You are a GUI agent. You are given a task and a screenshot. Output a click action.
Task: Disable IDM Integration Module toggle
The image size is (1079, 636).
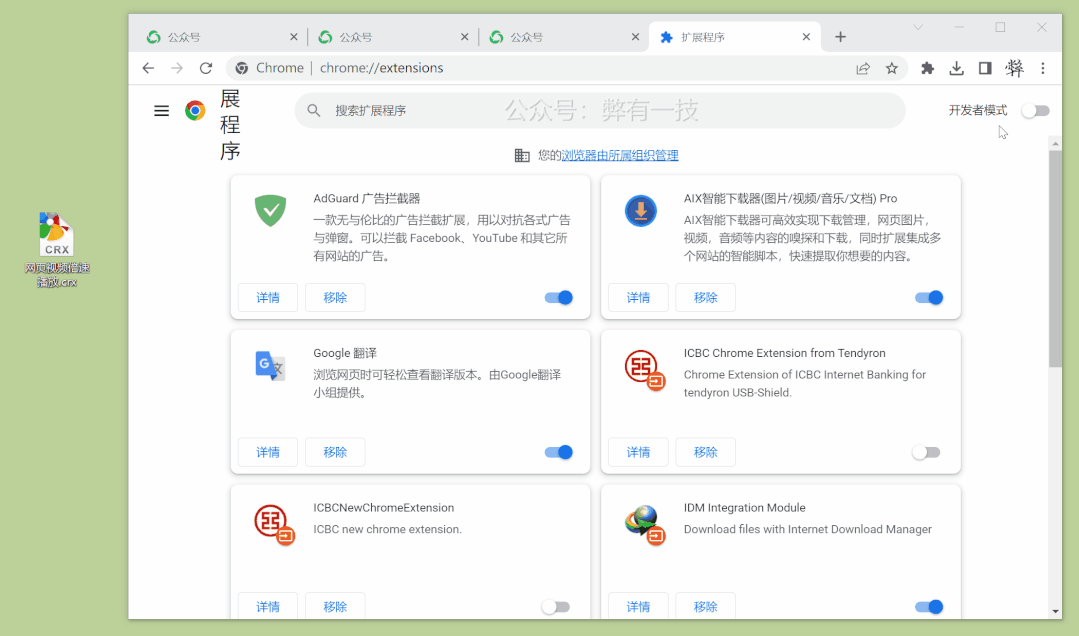(929, 606)
